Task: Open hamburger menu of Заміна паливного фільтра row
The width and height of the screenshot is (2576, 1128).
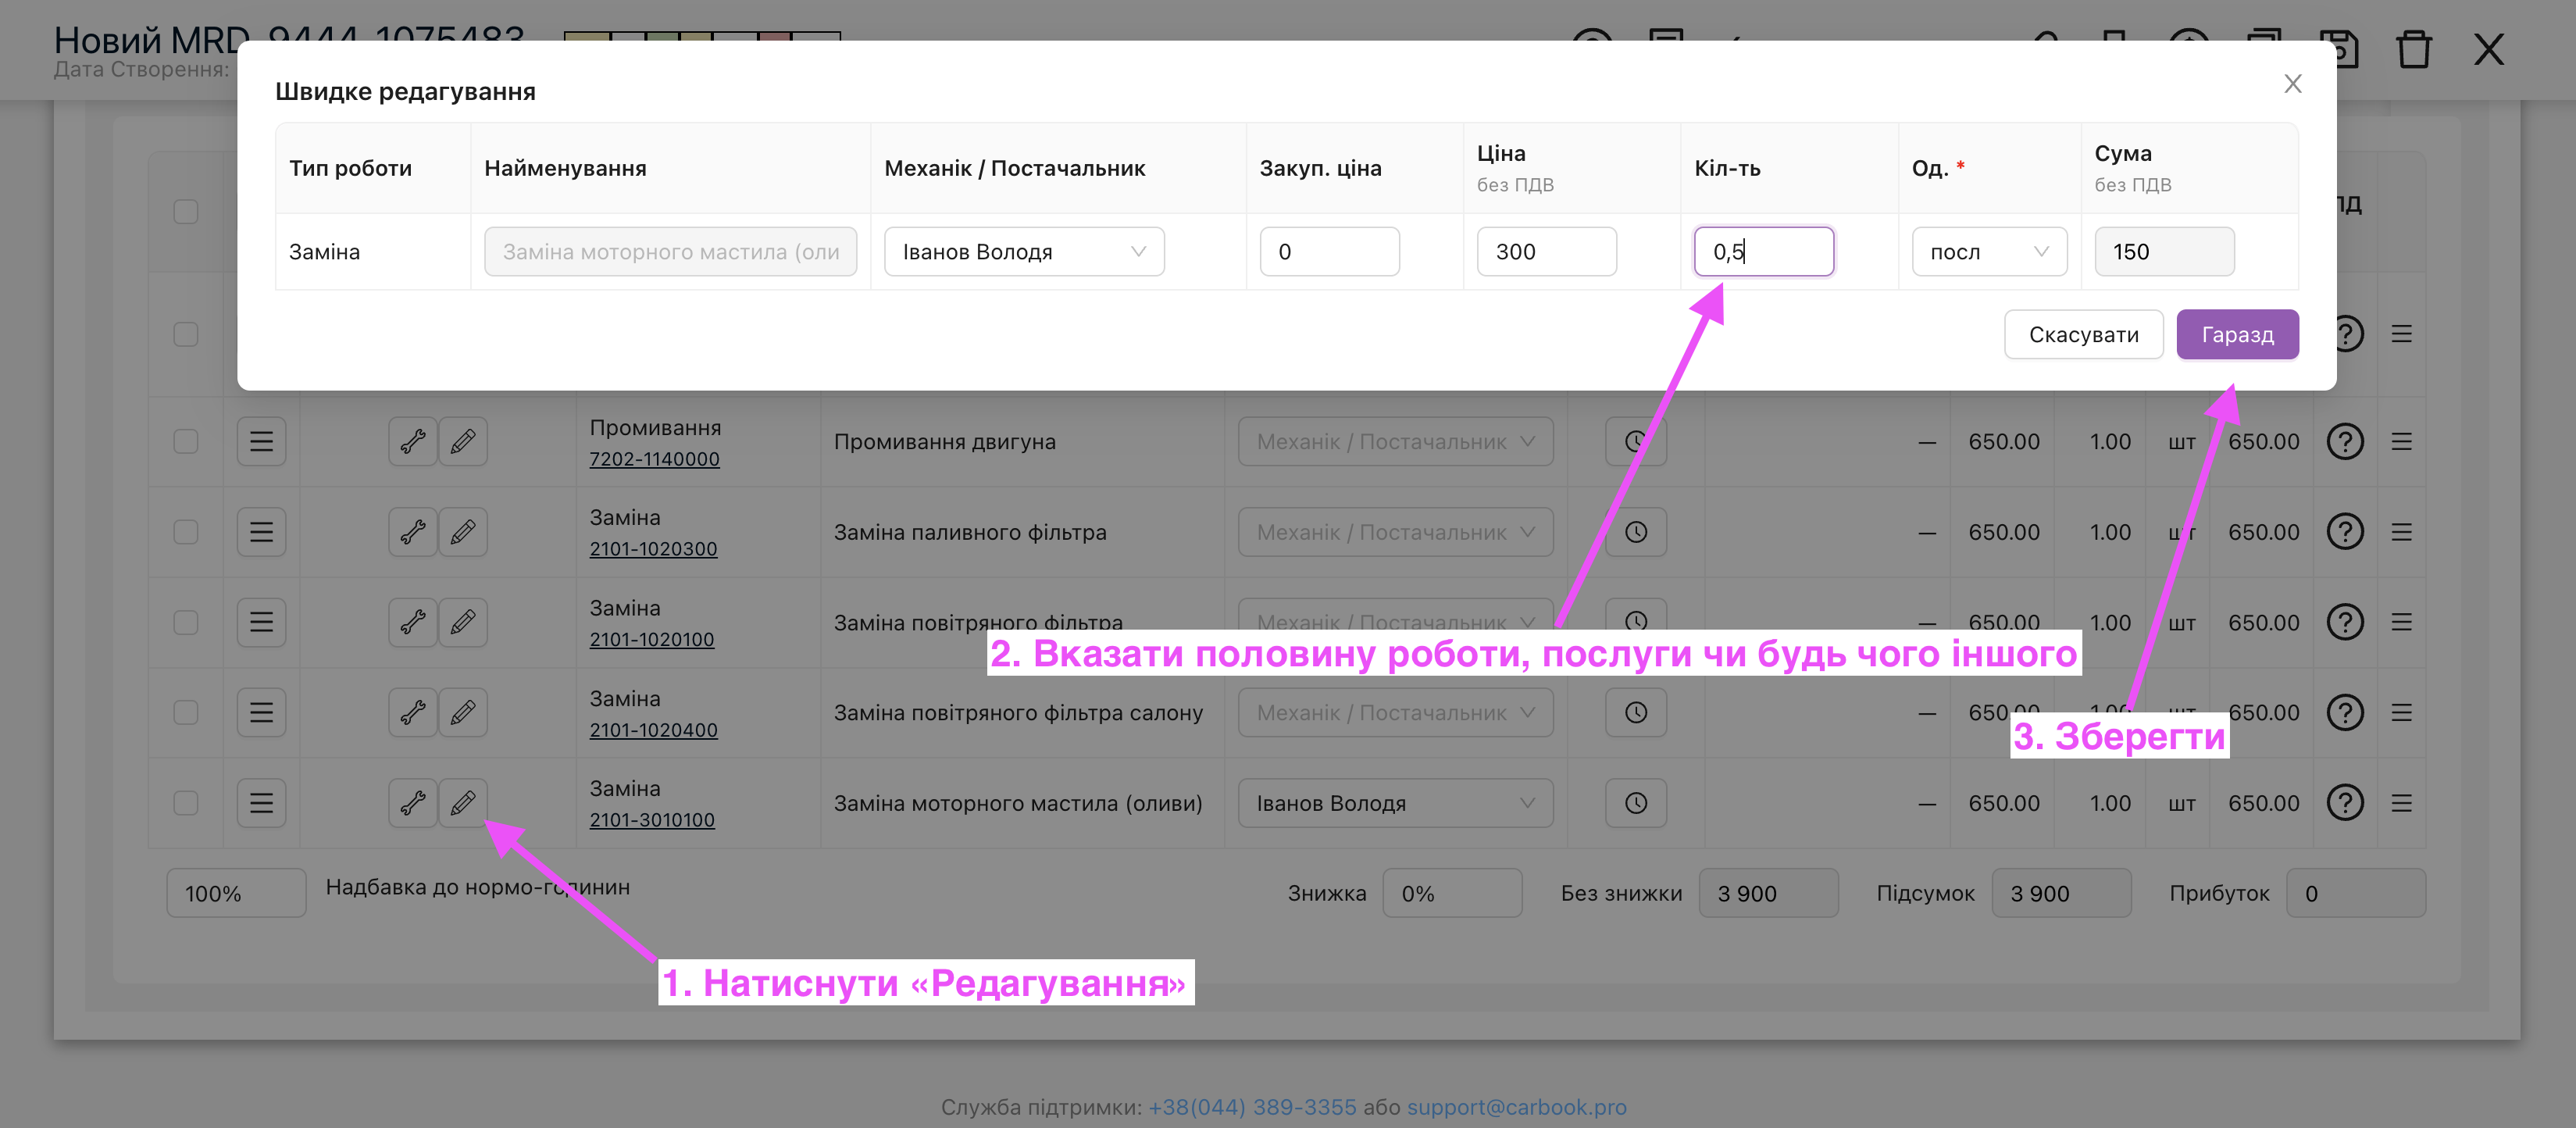Action: point(261,531)
